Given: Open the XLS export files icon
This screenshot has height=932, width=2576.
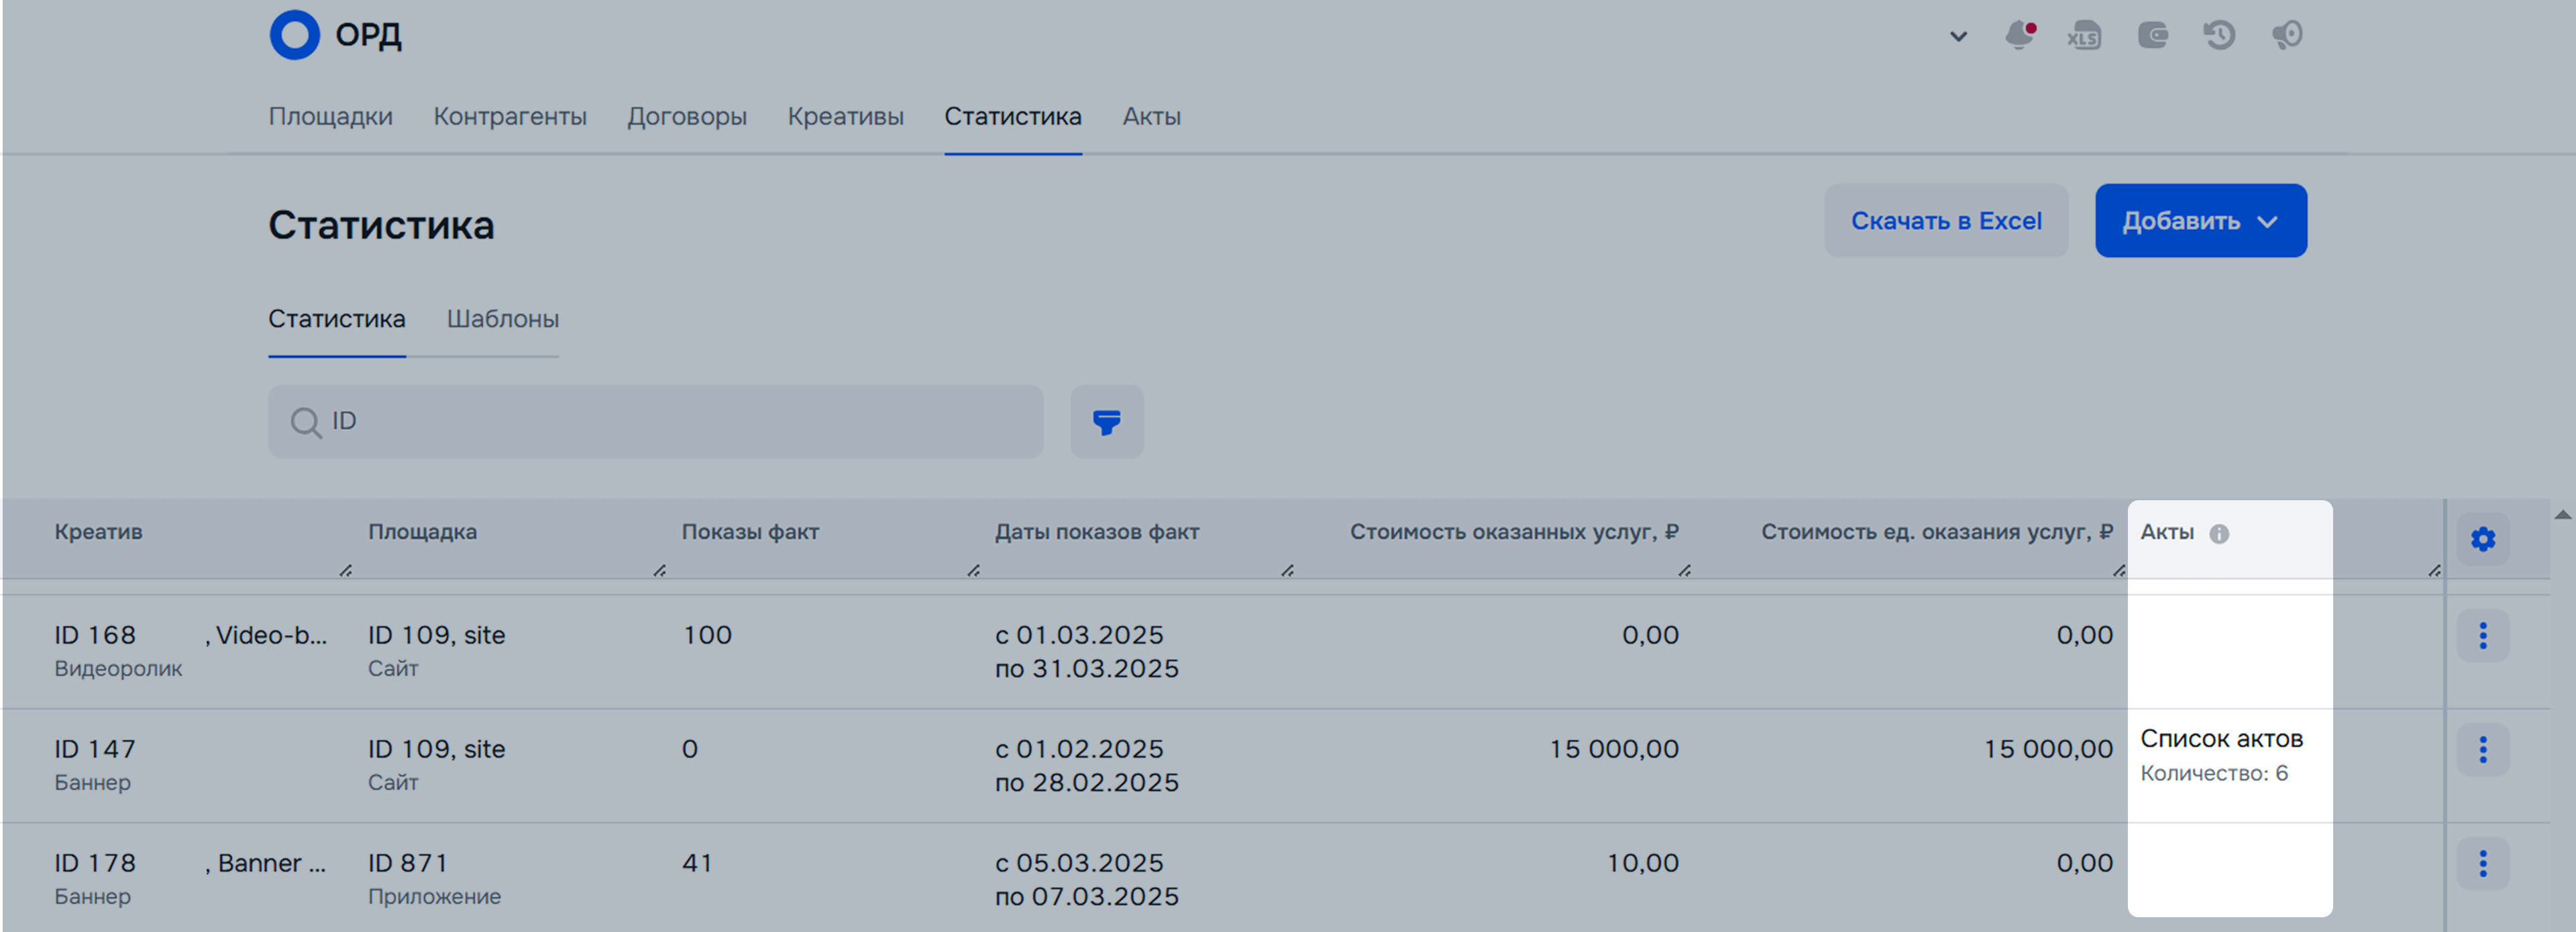Looking at the screenshot, I should pos(2084,35).
